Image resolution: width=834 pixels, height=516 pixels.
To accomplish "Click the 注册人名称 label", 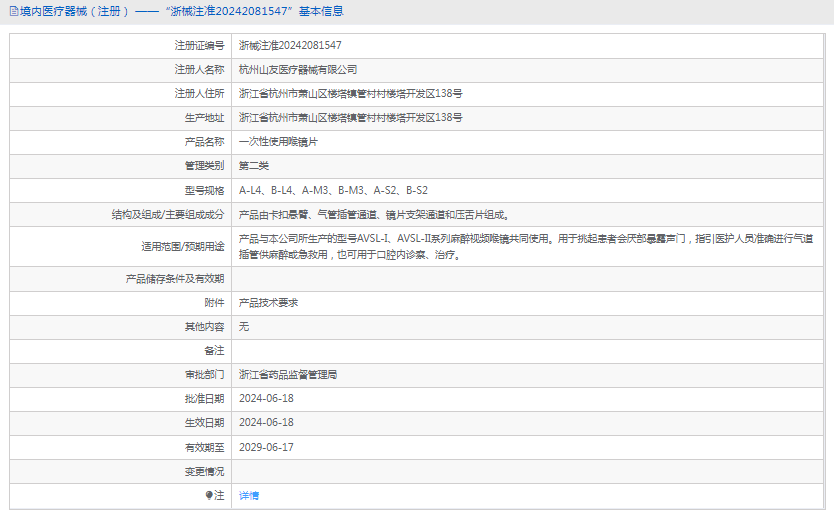I will click(199, 70).
